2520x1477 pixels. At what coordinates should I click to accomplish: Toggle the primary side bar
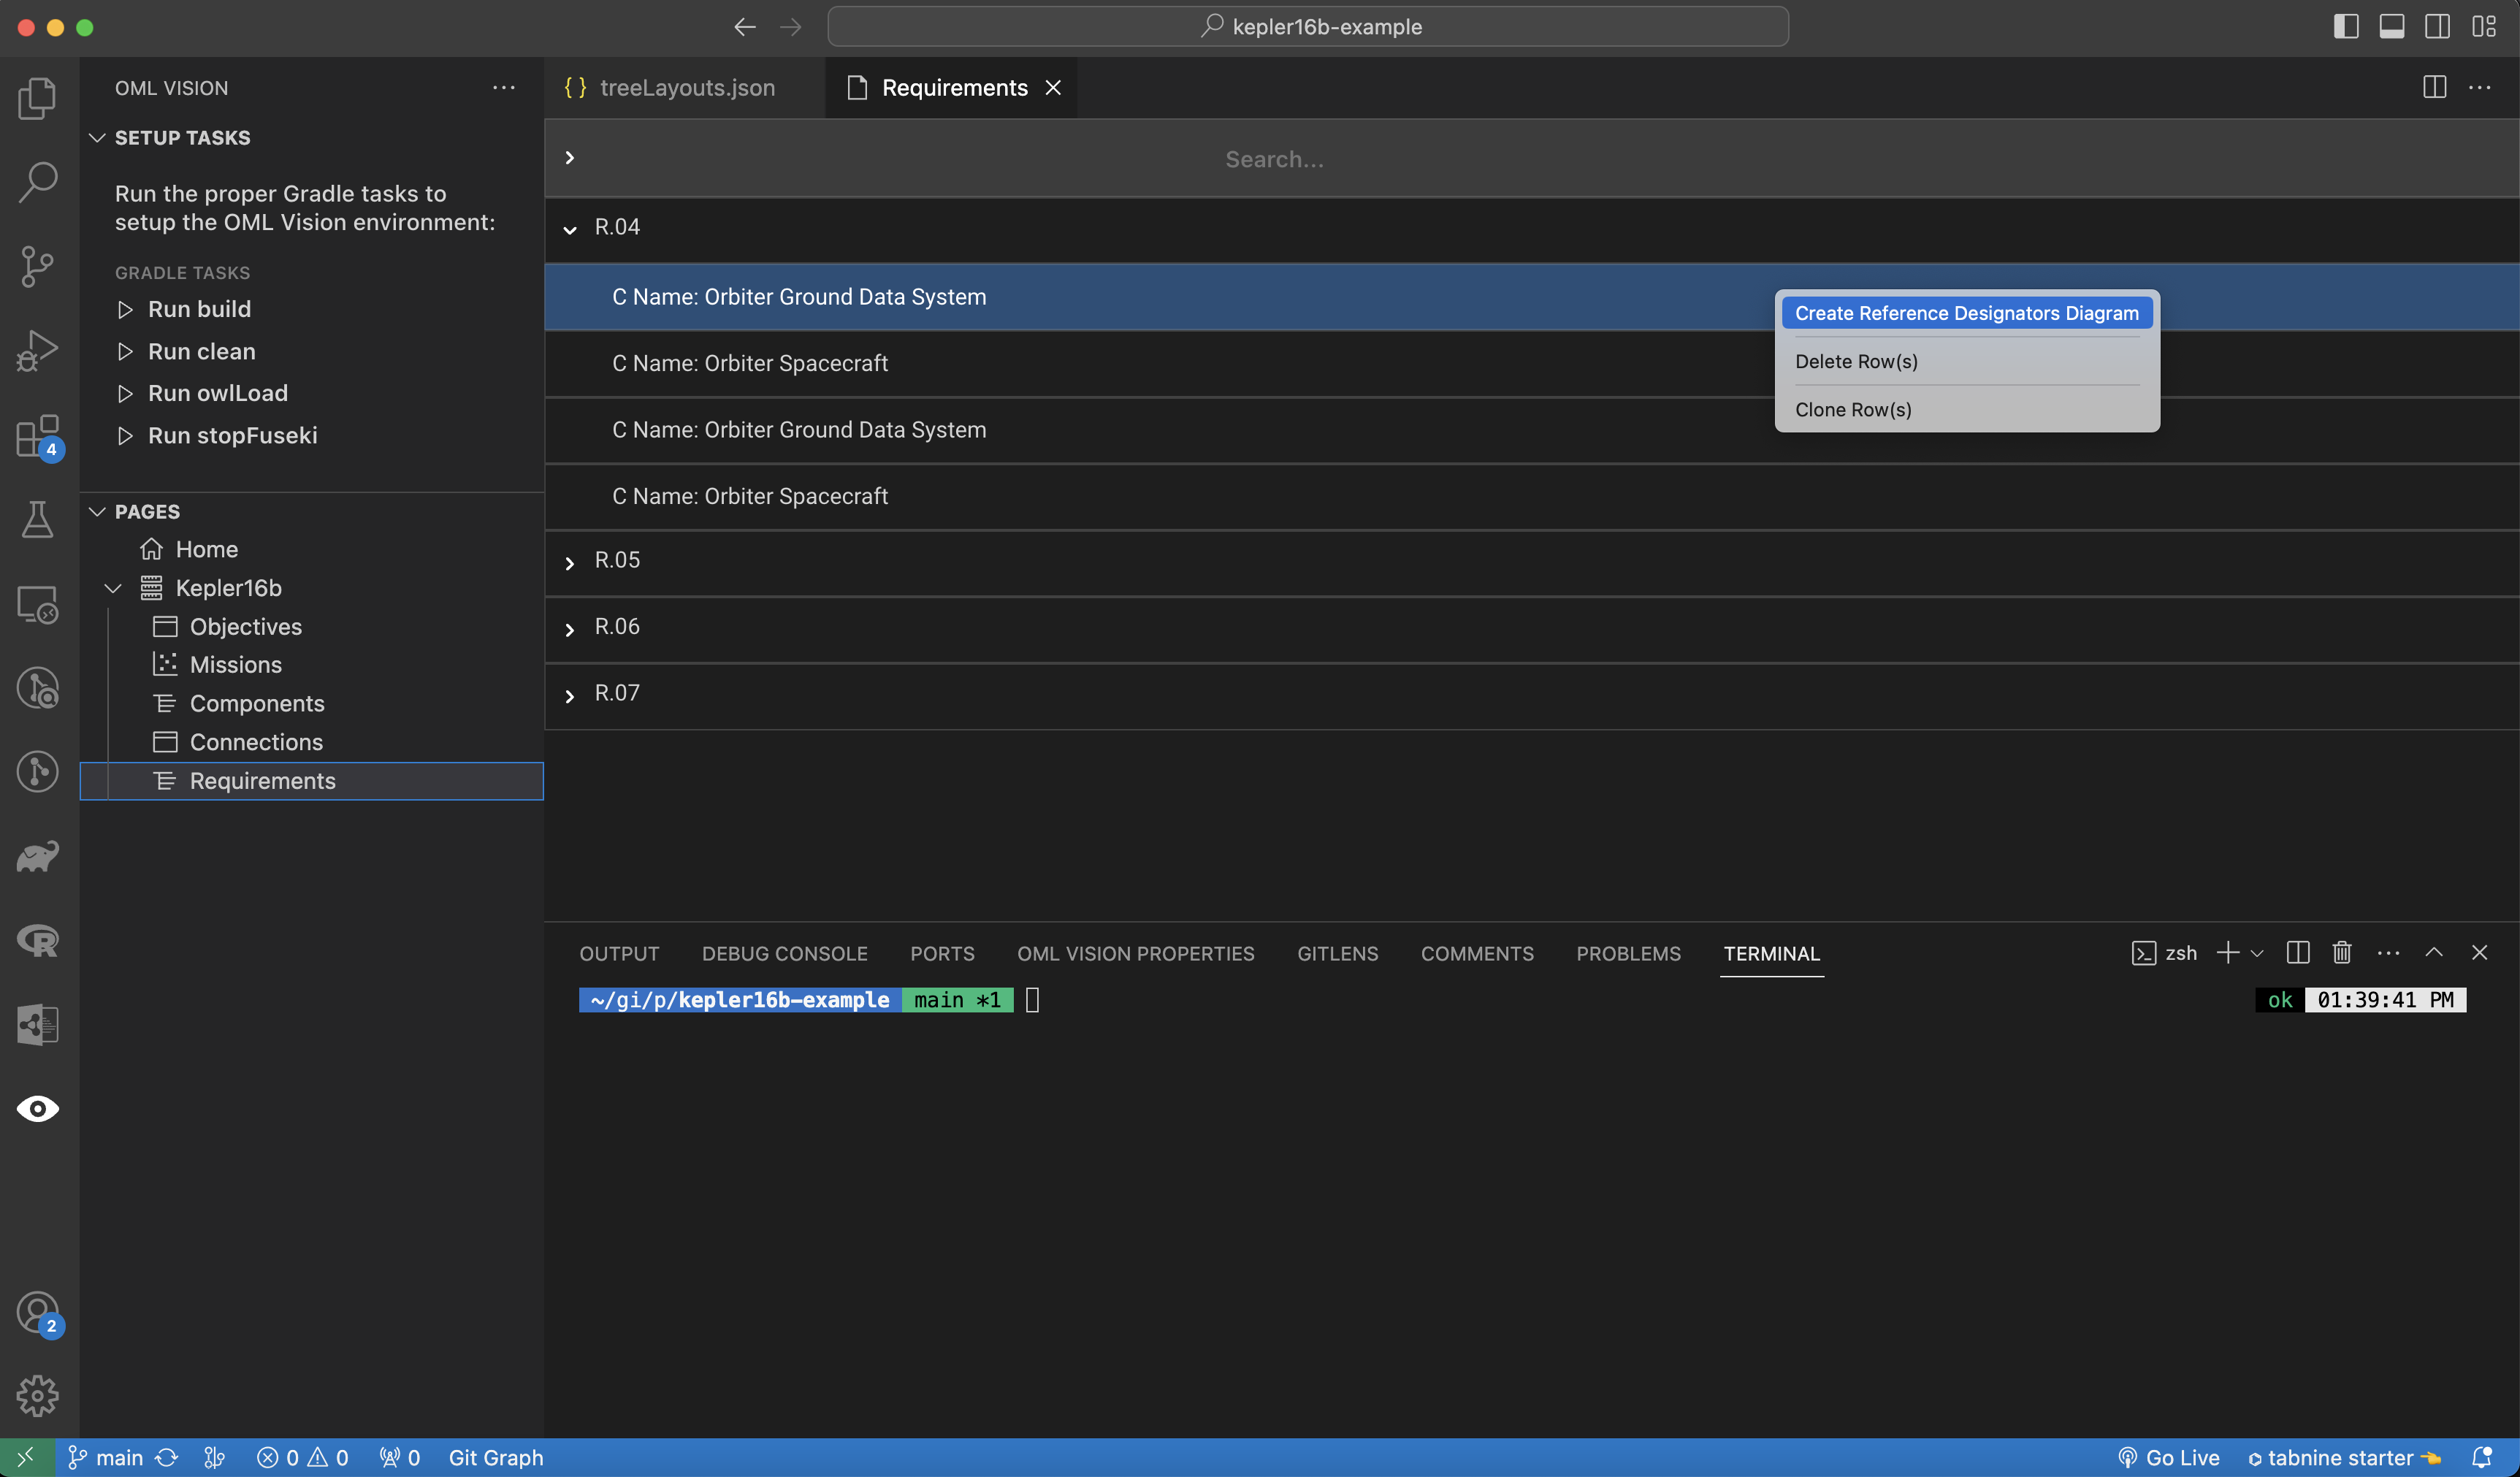pos(2346,27)
